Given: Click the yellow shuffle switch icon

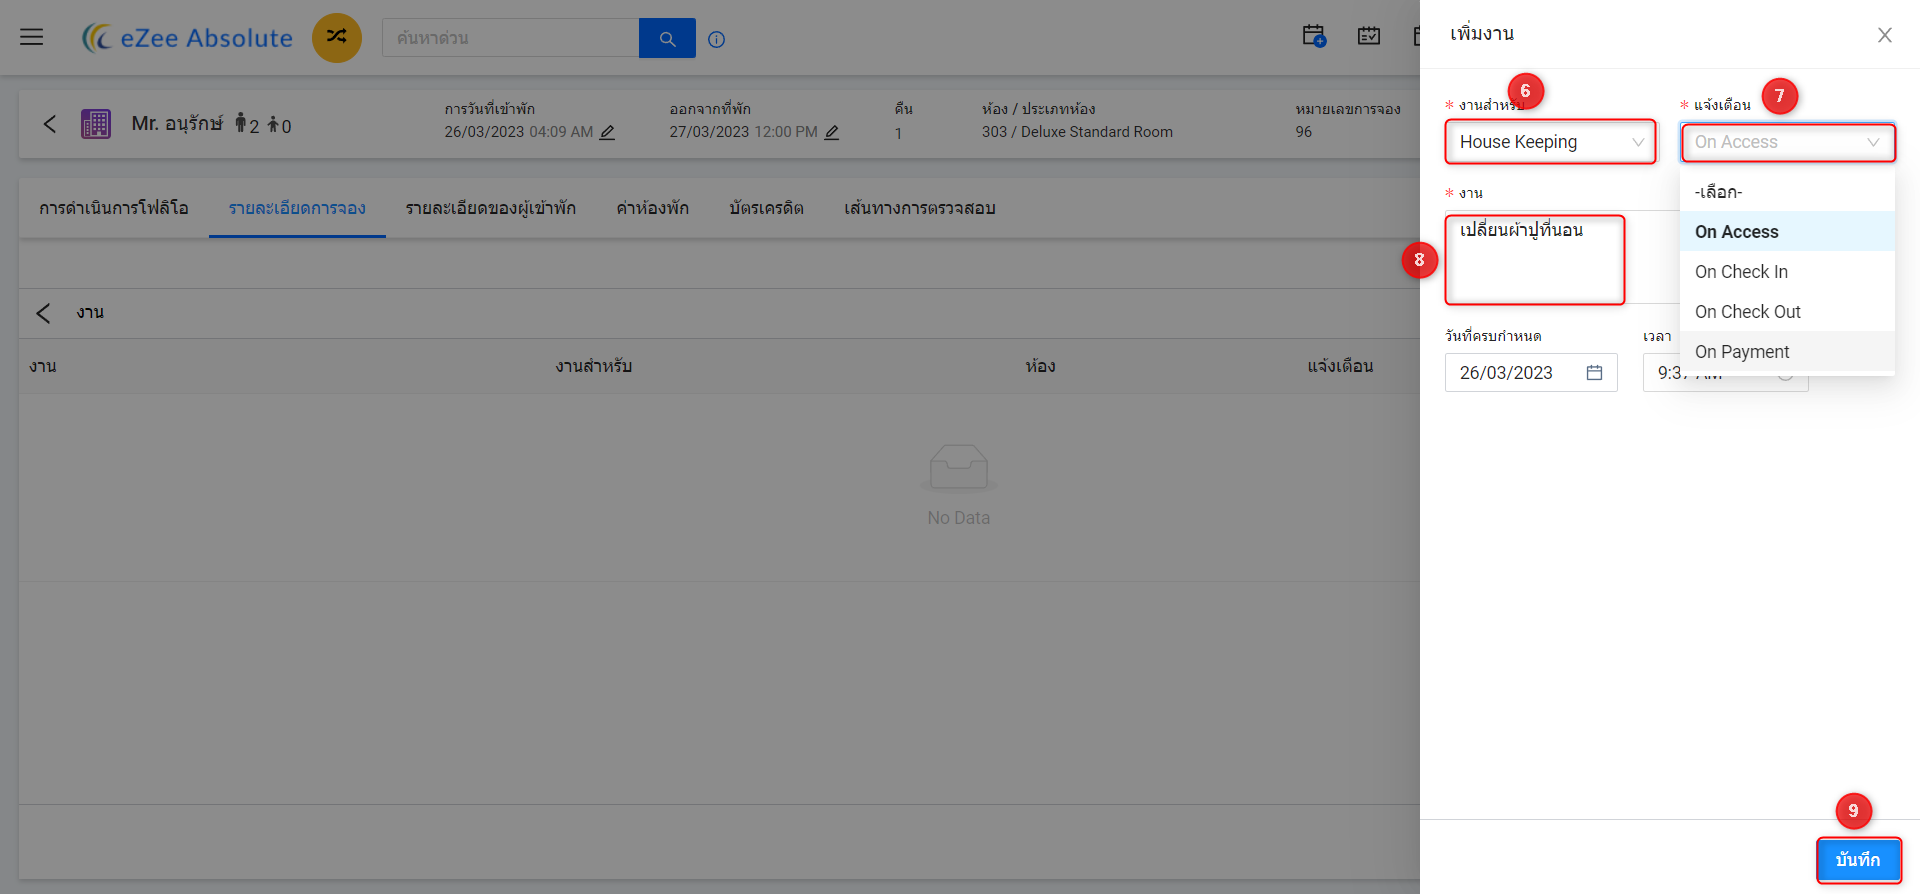Looking at the screenshot, I should pyautogui.click(x=337, y=38).
